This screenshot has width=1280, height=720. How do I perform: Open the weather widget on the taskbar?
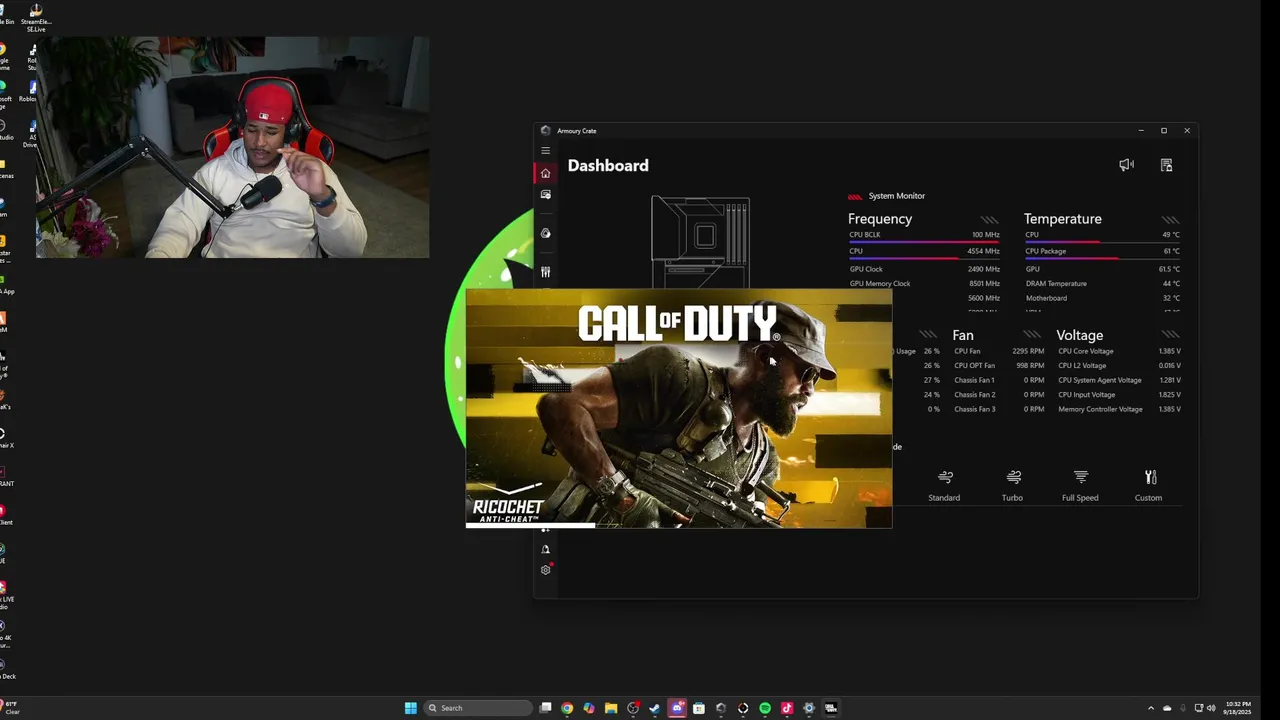[10, 708]
